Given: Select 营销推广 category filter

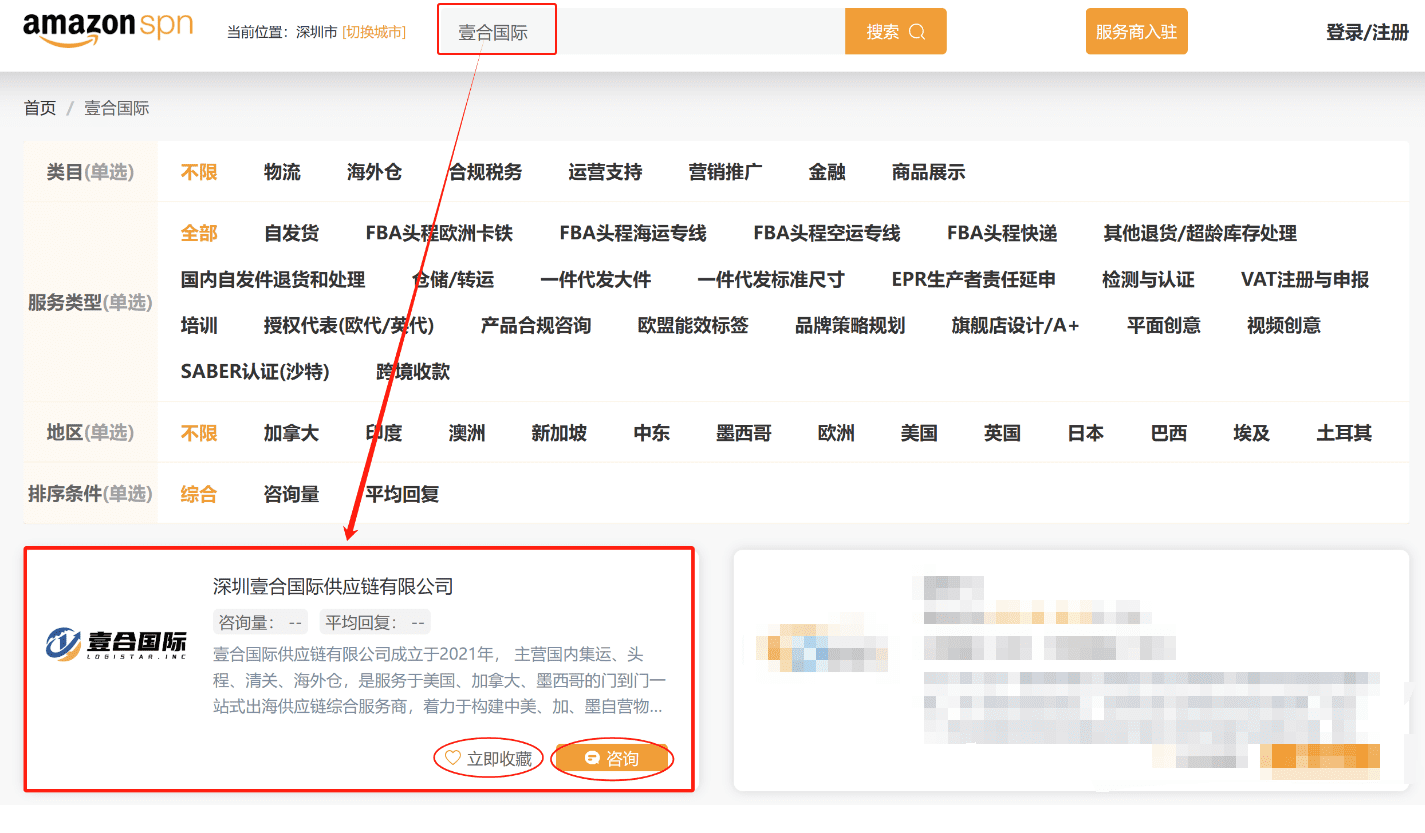Looking at the screenshot, I should point(725,172).
